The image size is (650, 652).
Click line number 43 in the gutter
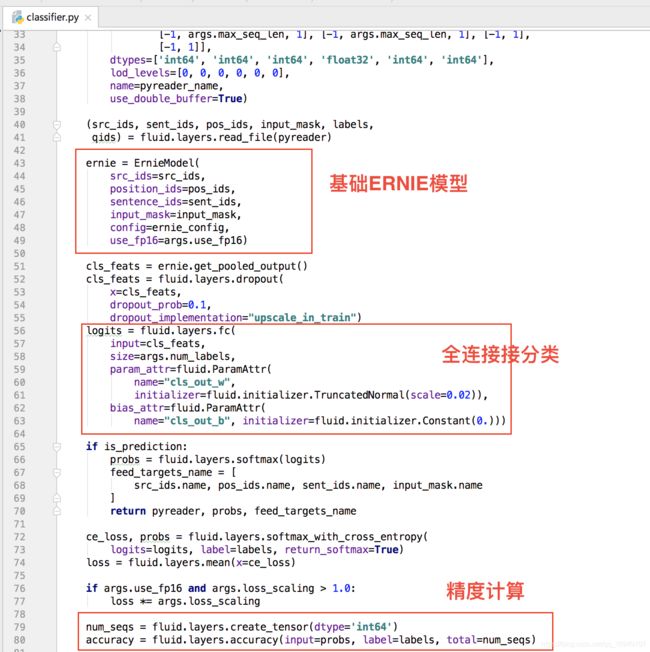coord(19,163)
